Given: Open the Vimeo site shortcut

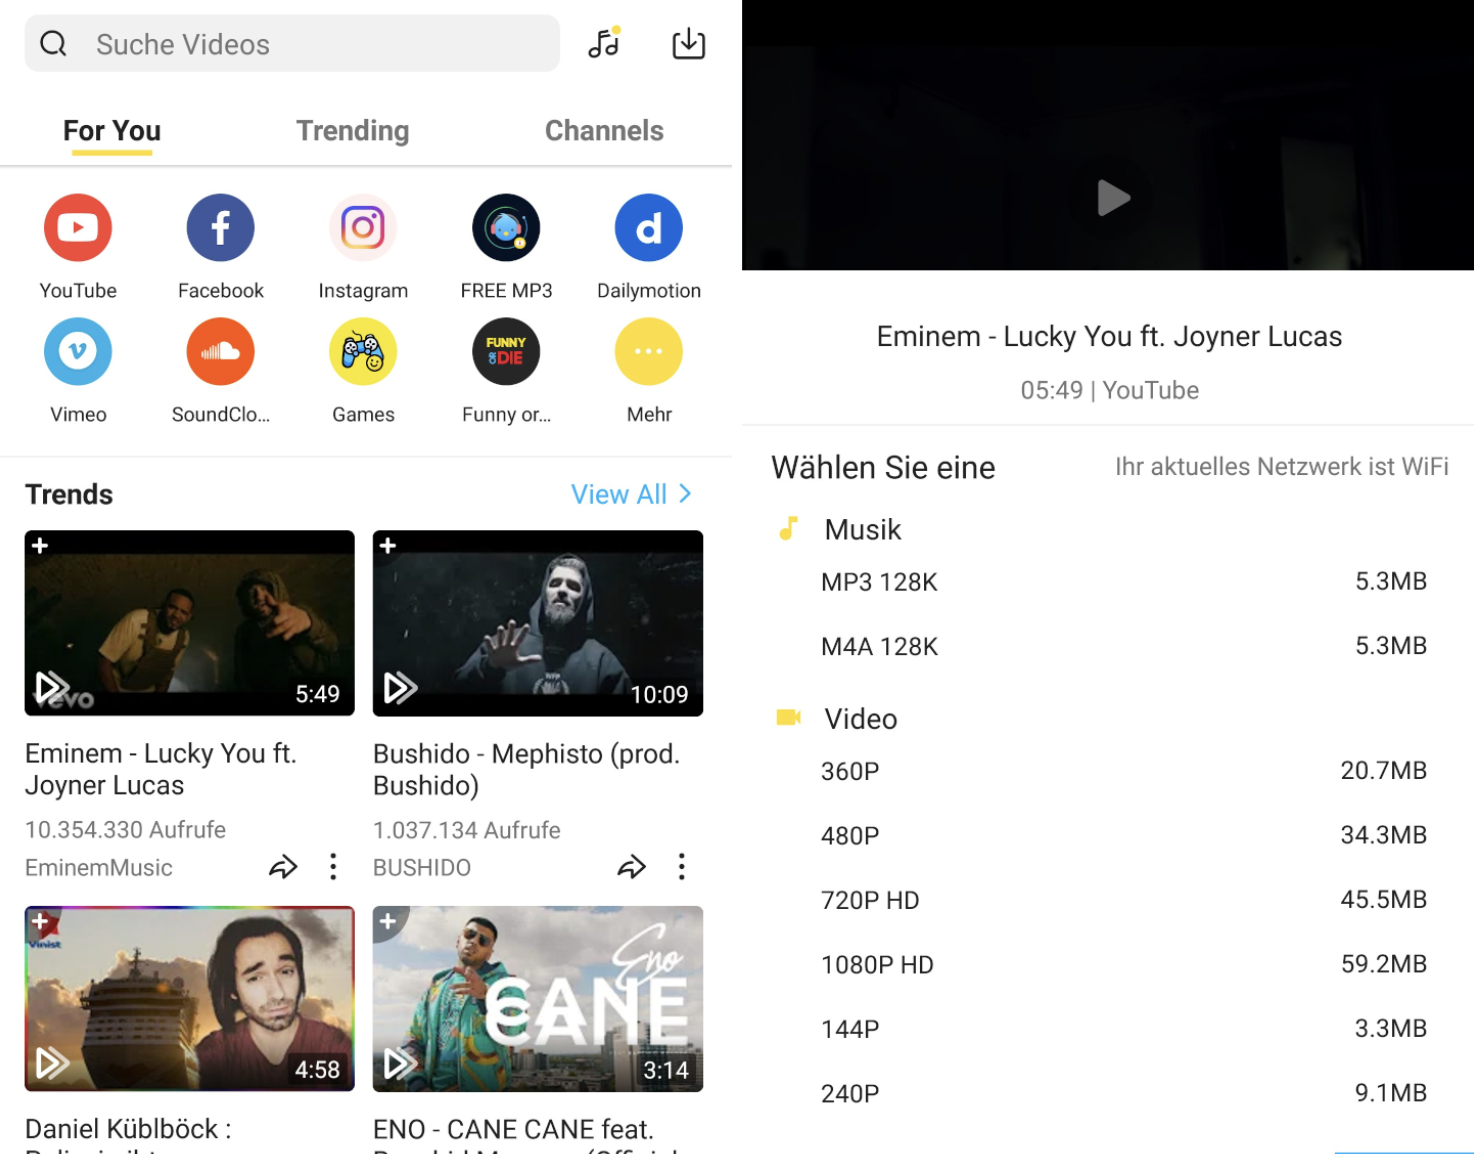Looking at the screenshot, I should coord(78,352).
